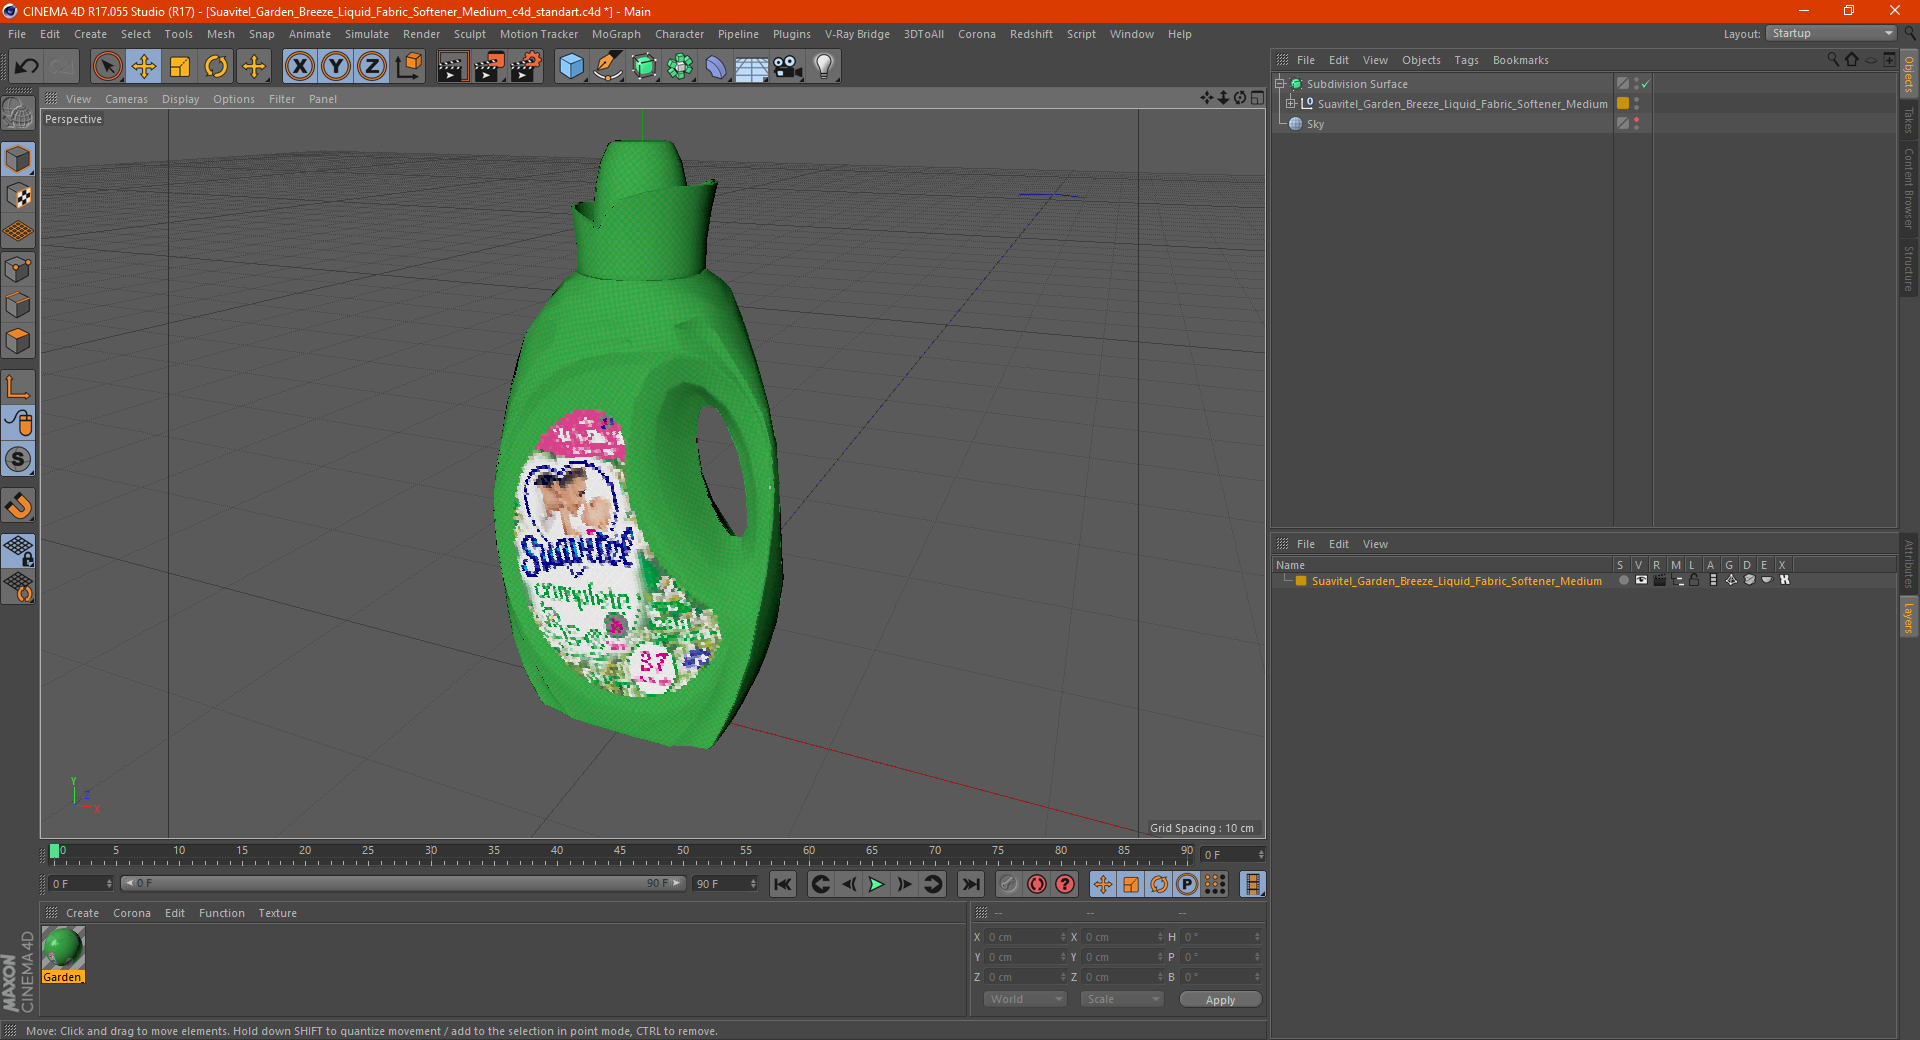This screenshot has width=1920, height=1040.
Task: Toggle the Snap magnet icon
Action: point(18,506)
